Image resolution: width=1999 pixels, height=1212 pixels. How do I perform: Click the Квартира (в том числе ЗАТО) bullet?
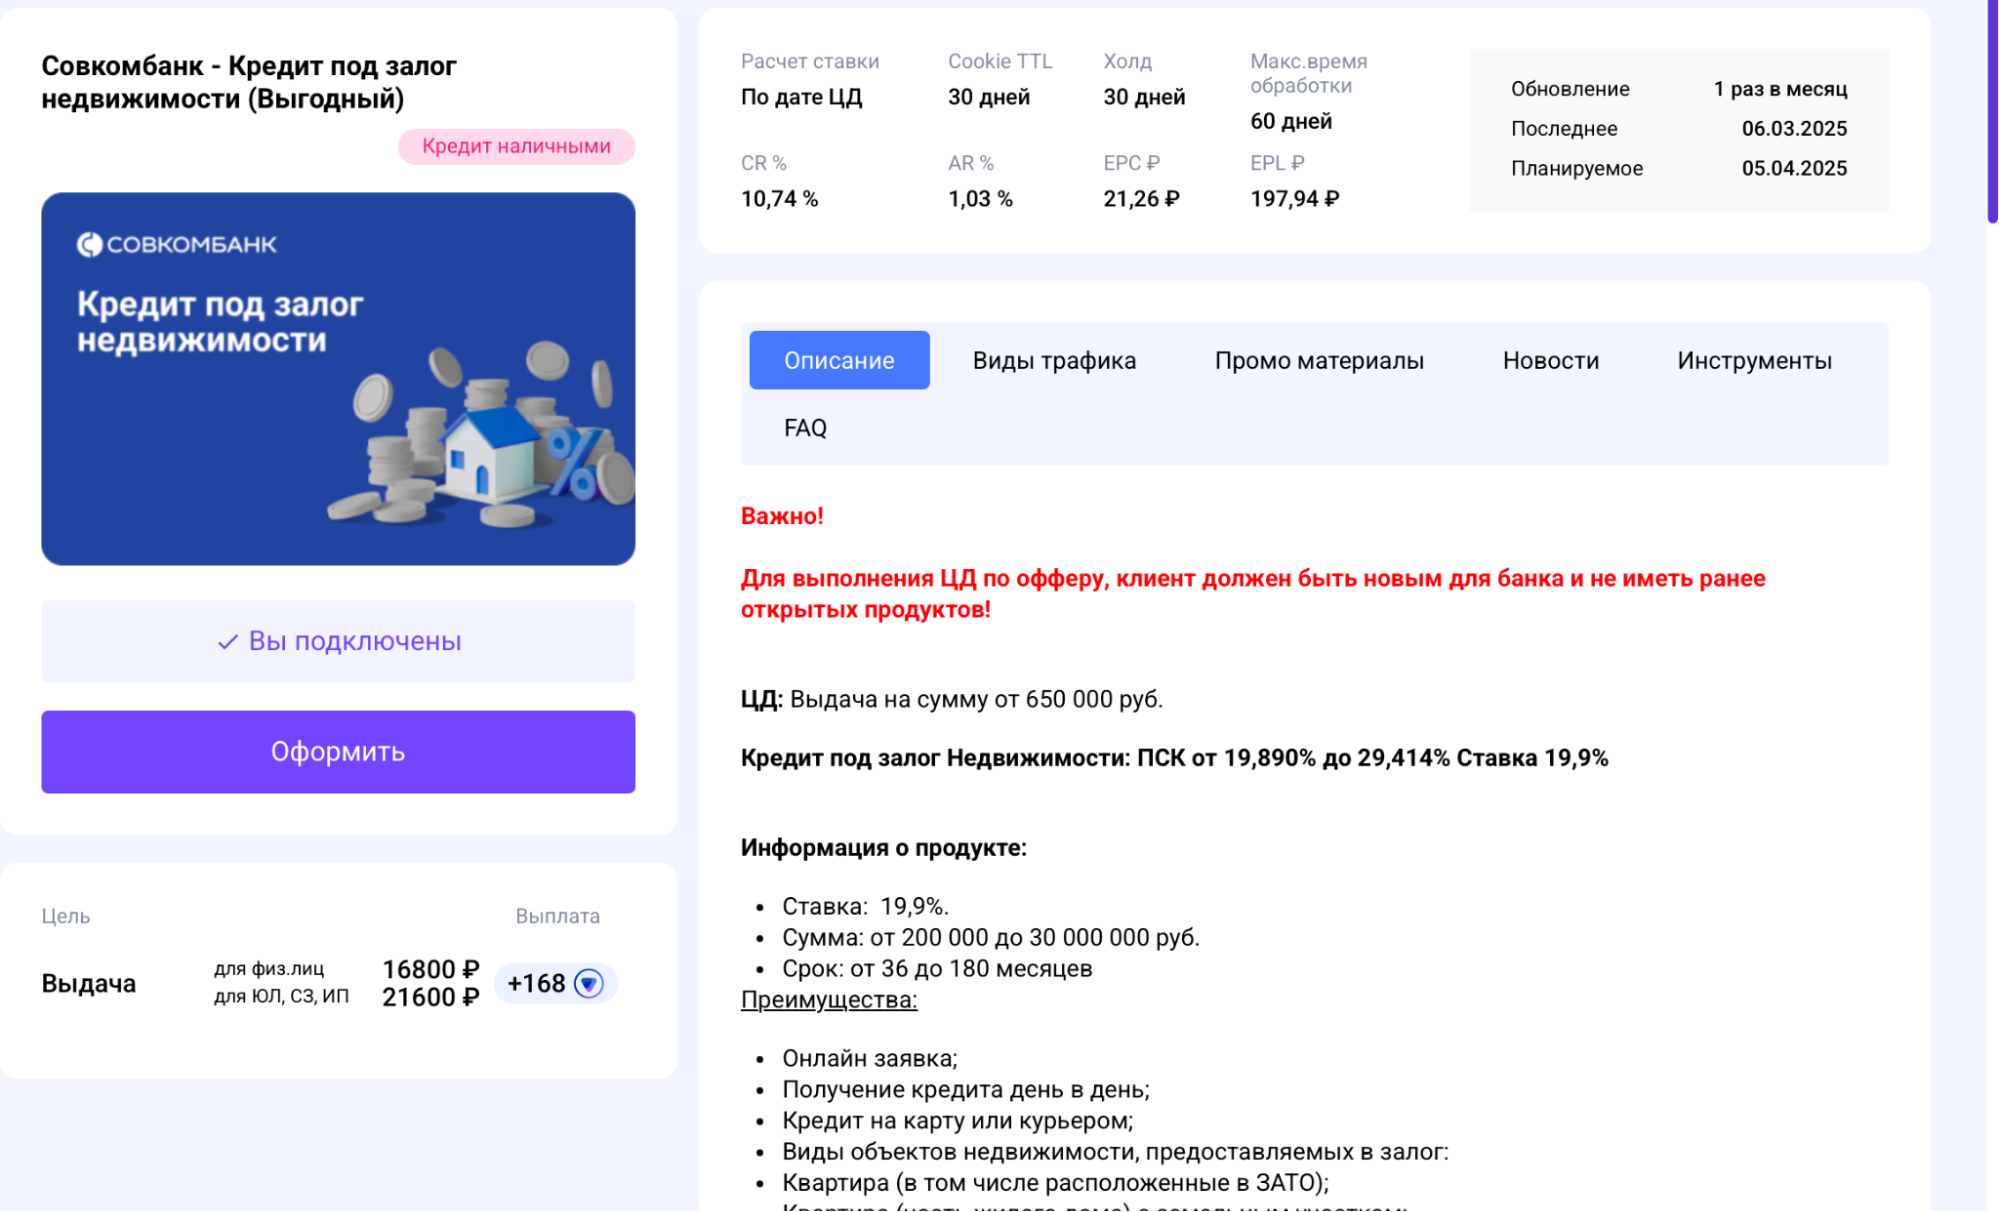coord(1055,1183)
